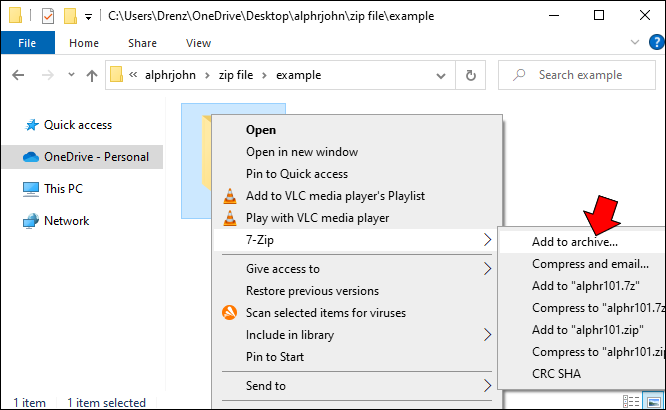Click the Avast scan icon in the context menu

pos(230,312)
